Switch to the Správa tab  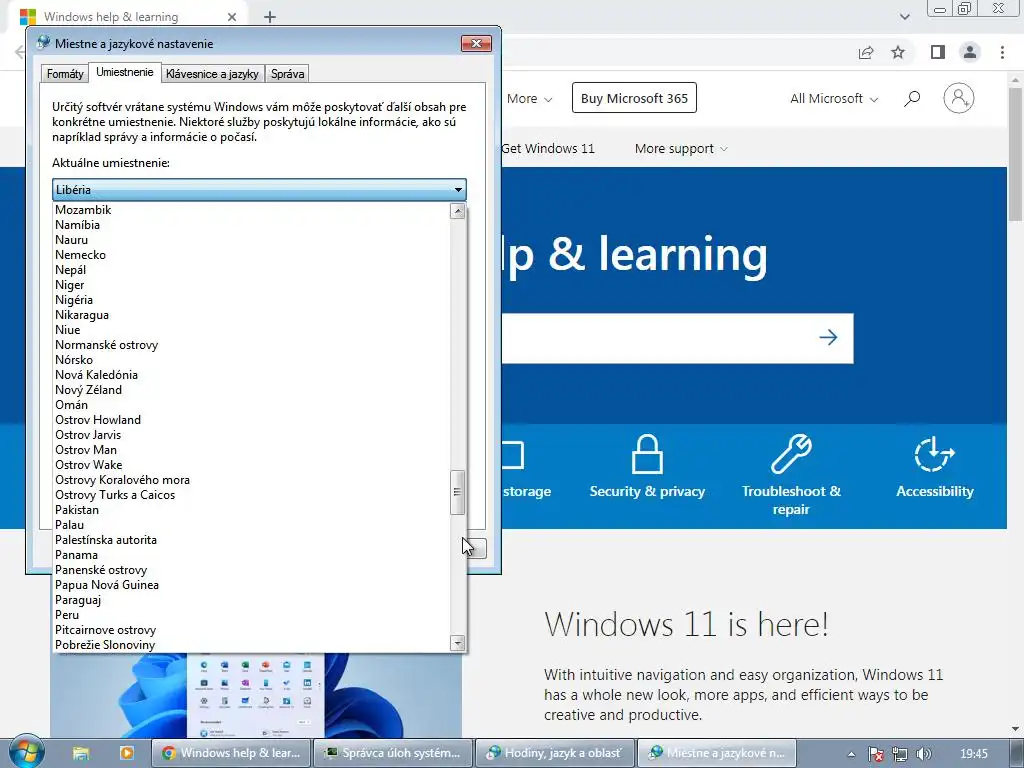point(287,74)
